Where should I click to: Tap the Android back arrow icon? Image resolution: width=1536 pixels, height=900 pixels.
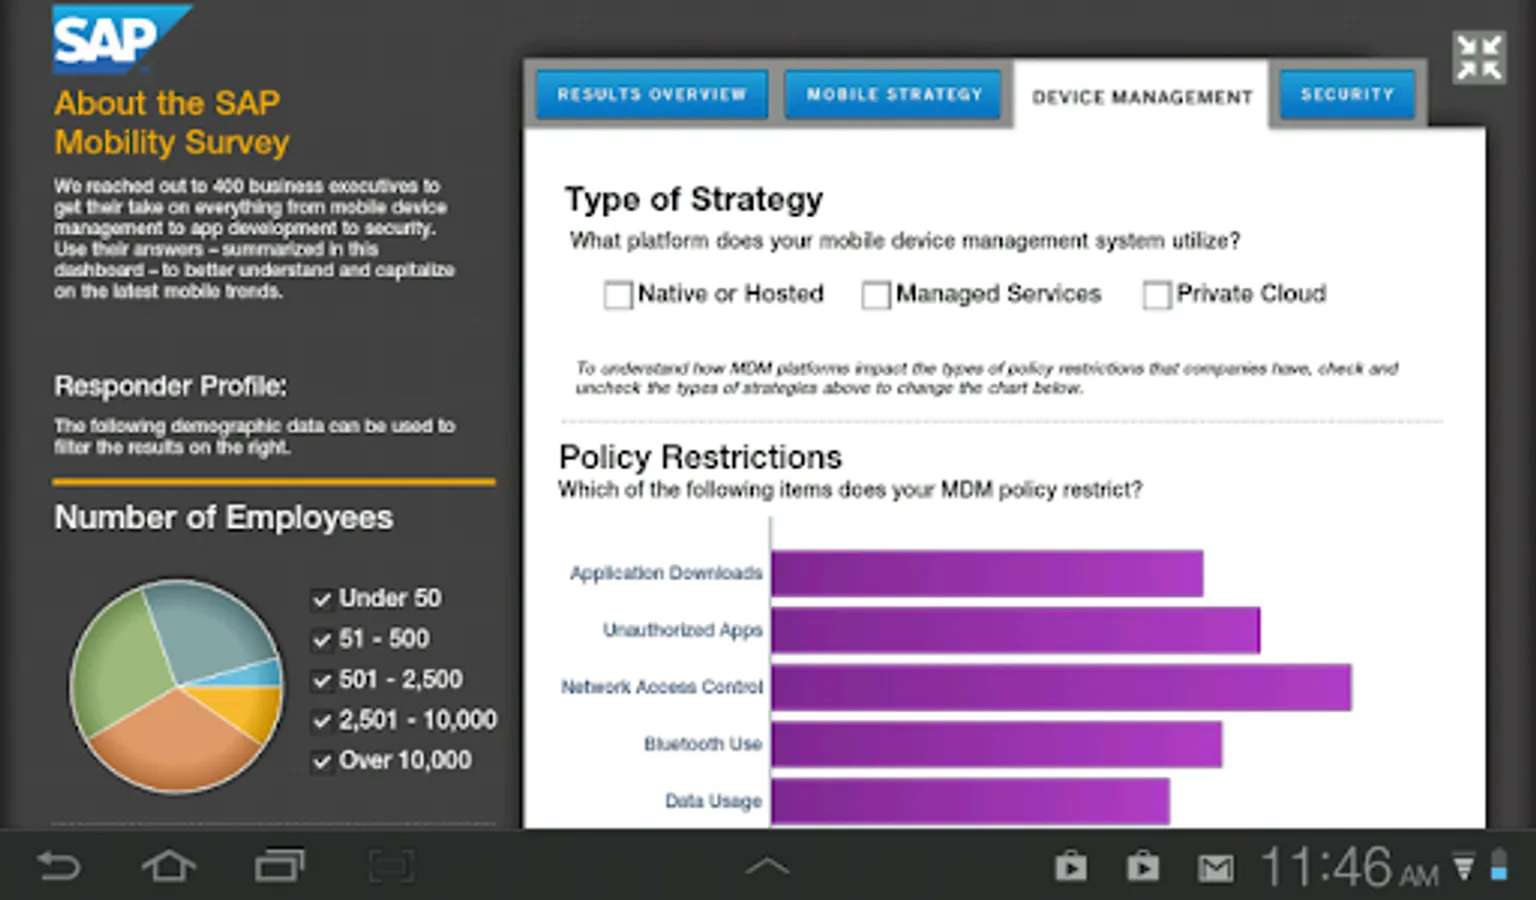coord(58,865)
